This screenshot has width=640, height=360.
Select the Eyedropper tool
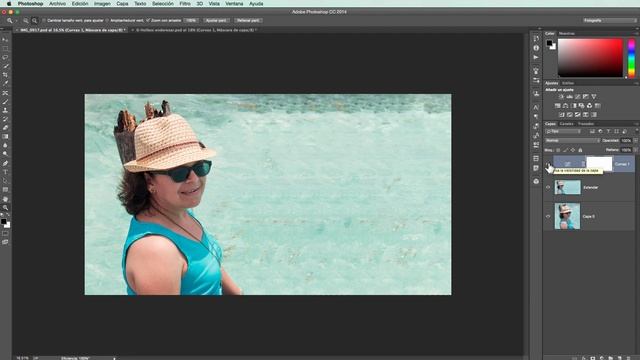(x=5, y=84)
